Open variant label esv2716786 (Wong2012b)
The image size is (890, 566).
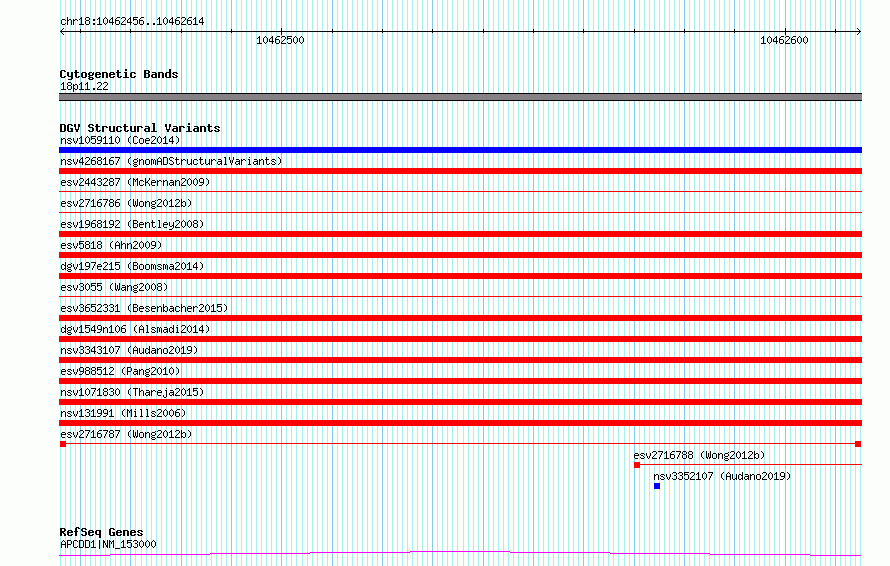[126, 203]
